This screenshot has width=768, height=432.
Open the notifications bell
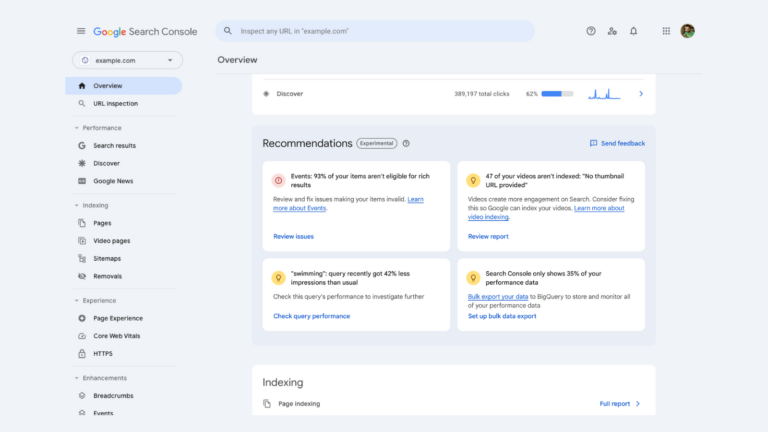tap(633, 31)
